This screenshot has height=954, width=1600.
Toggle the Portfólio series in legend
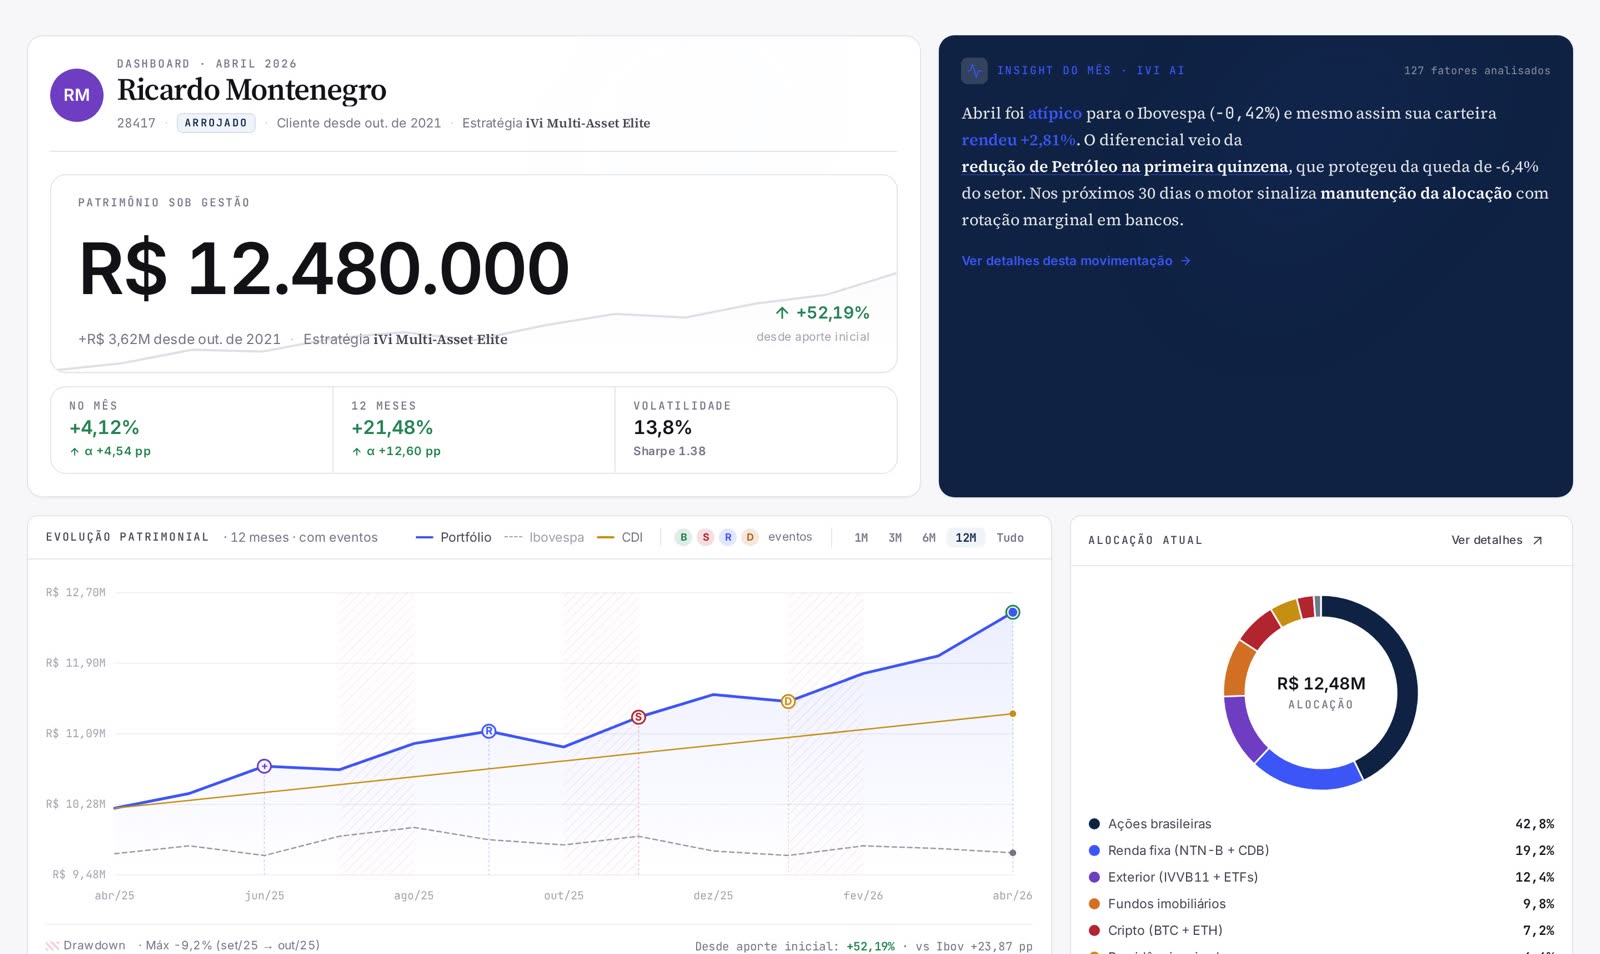coord(454,537)
